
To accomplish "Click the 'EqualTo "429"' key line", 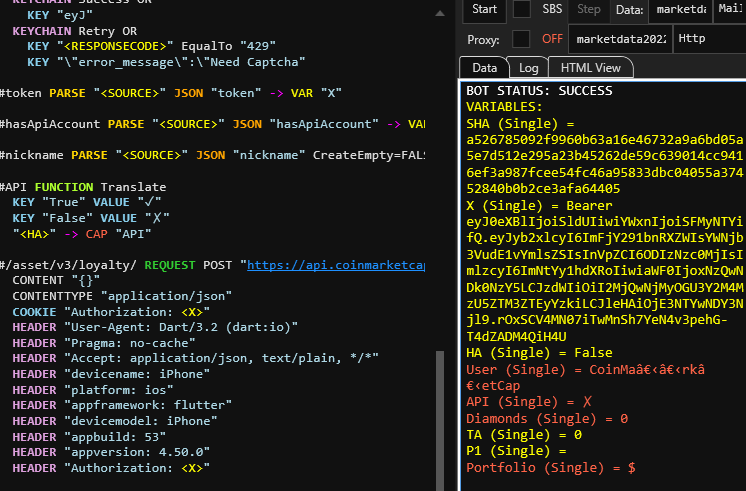I will pyautogui.click(x=151, y=46).
